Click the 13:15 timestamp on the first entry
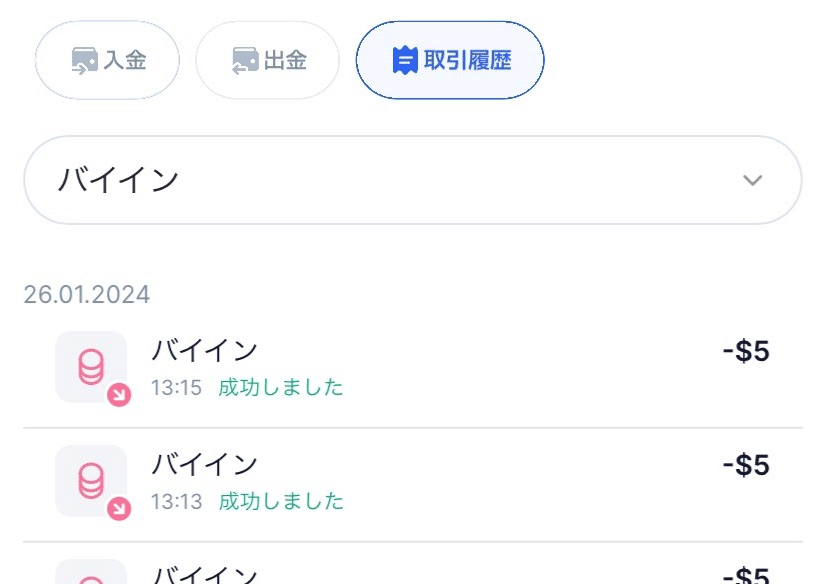826x584 pixels. [174, 387]
